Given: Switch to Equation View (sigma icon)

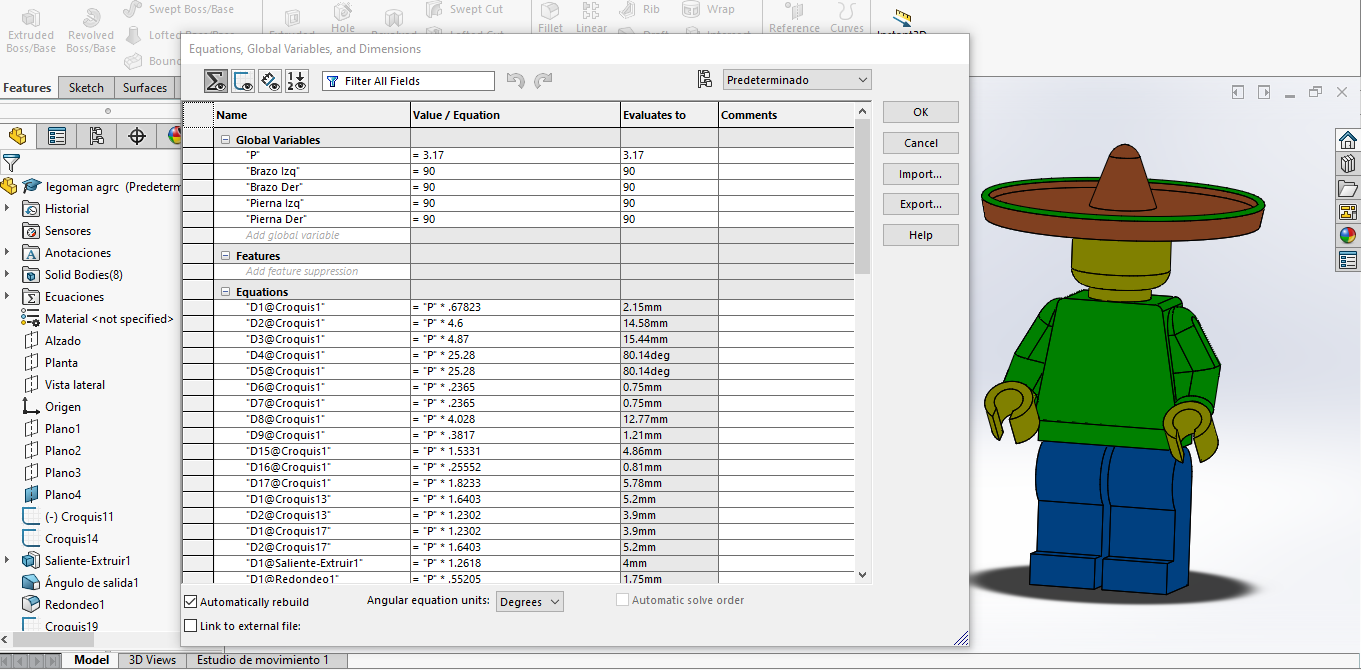Looking at the screenshot, I should click(x=215, y=81).
